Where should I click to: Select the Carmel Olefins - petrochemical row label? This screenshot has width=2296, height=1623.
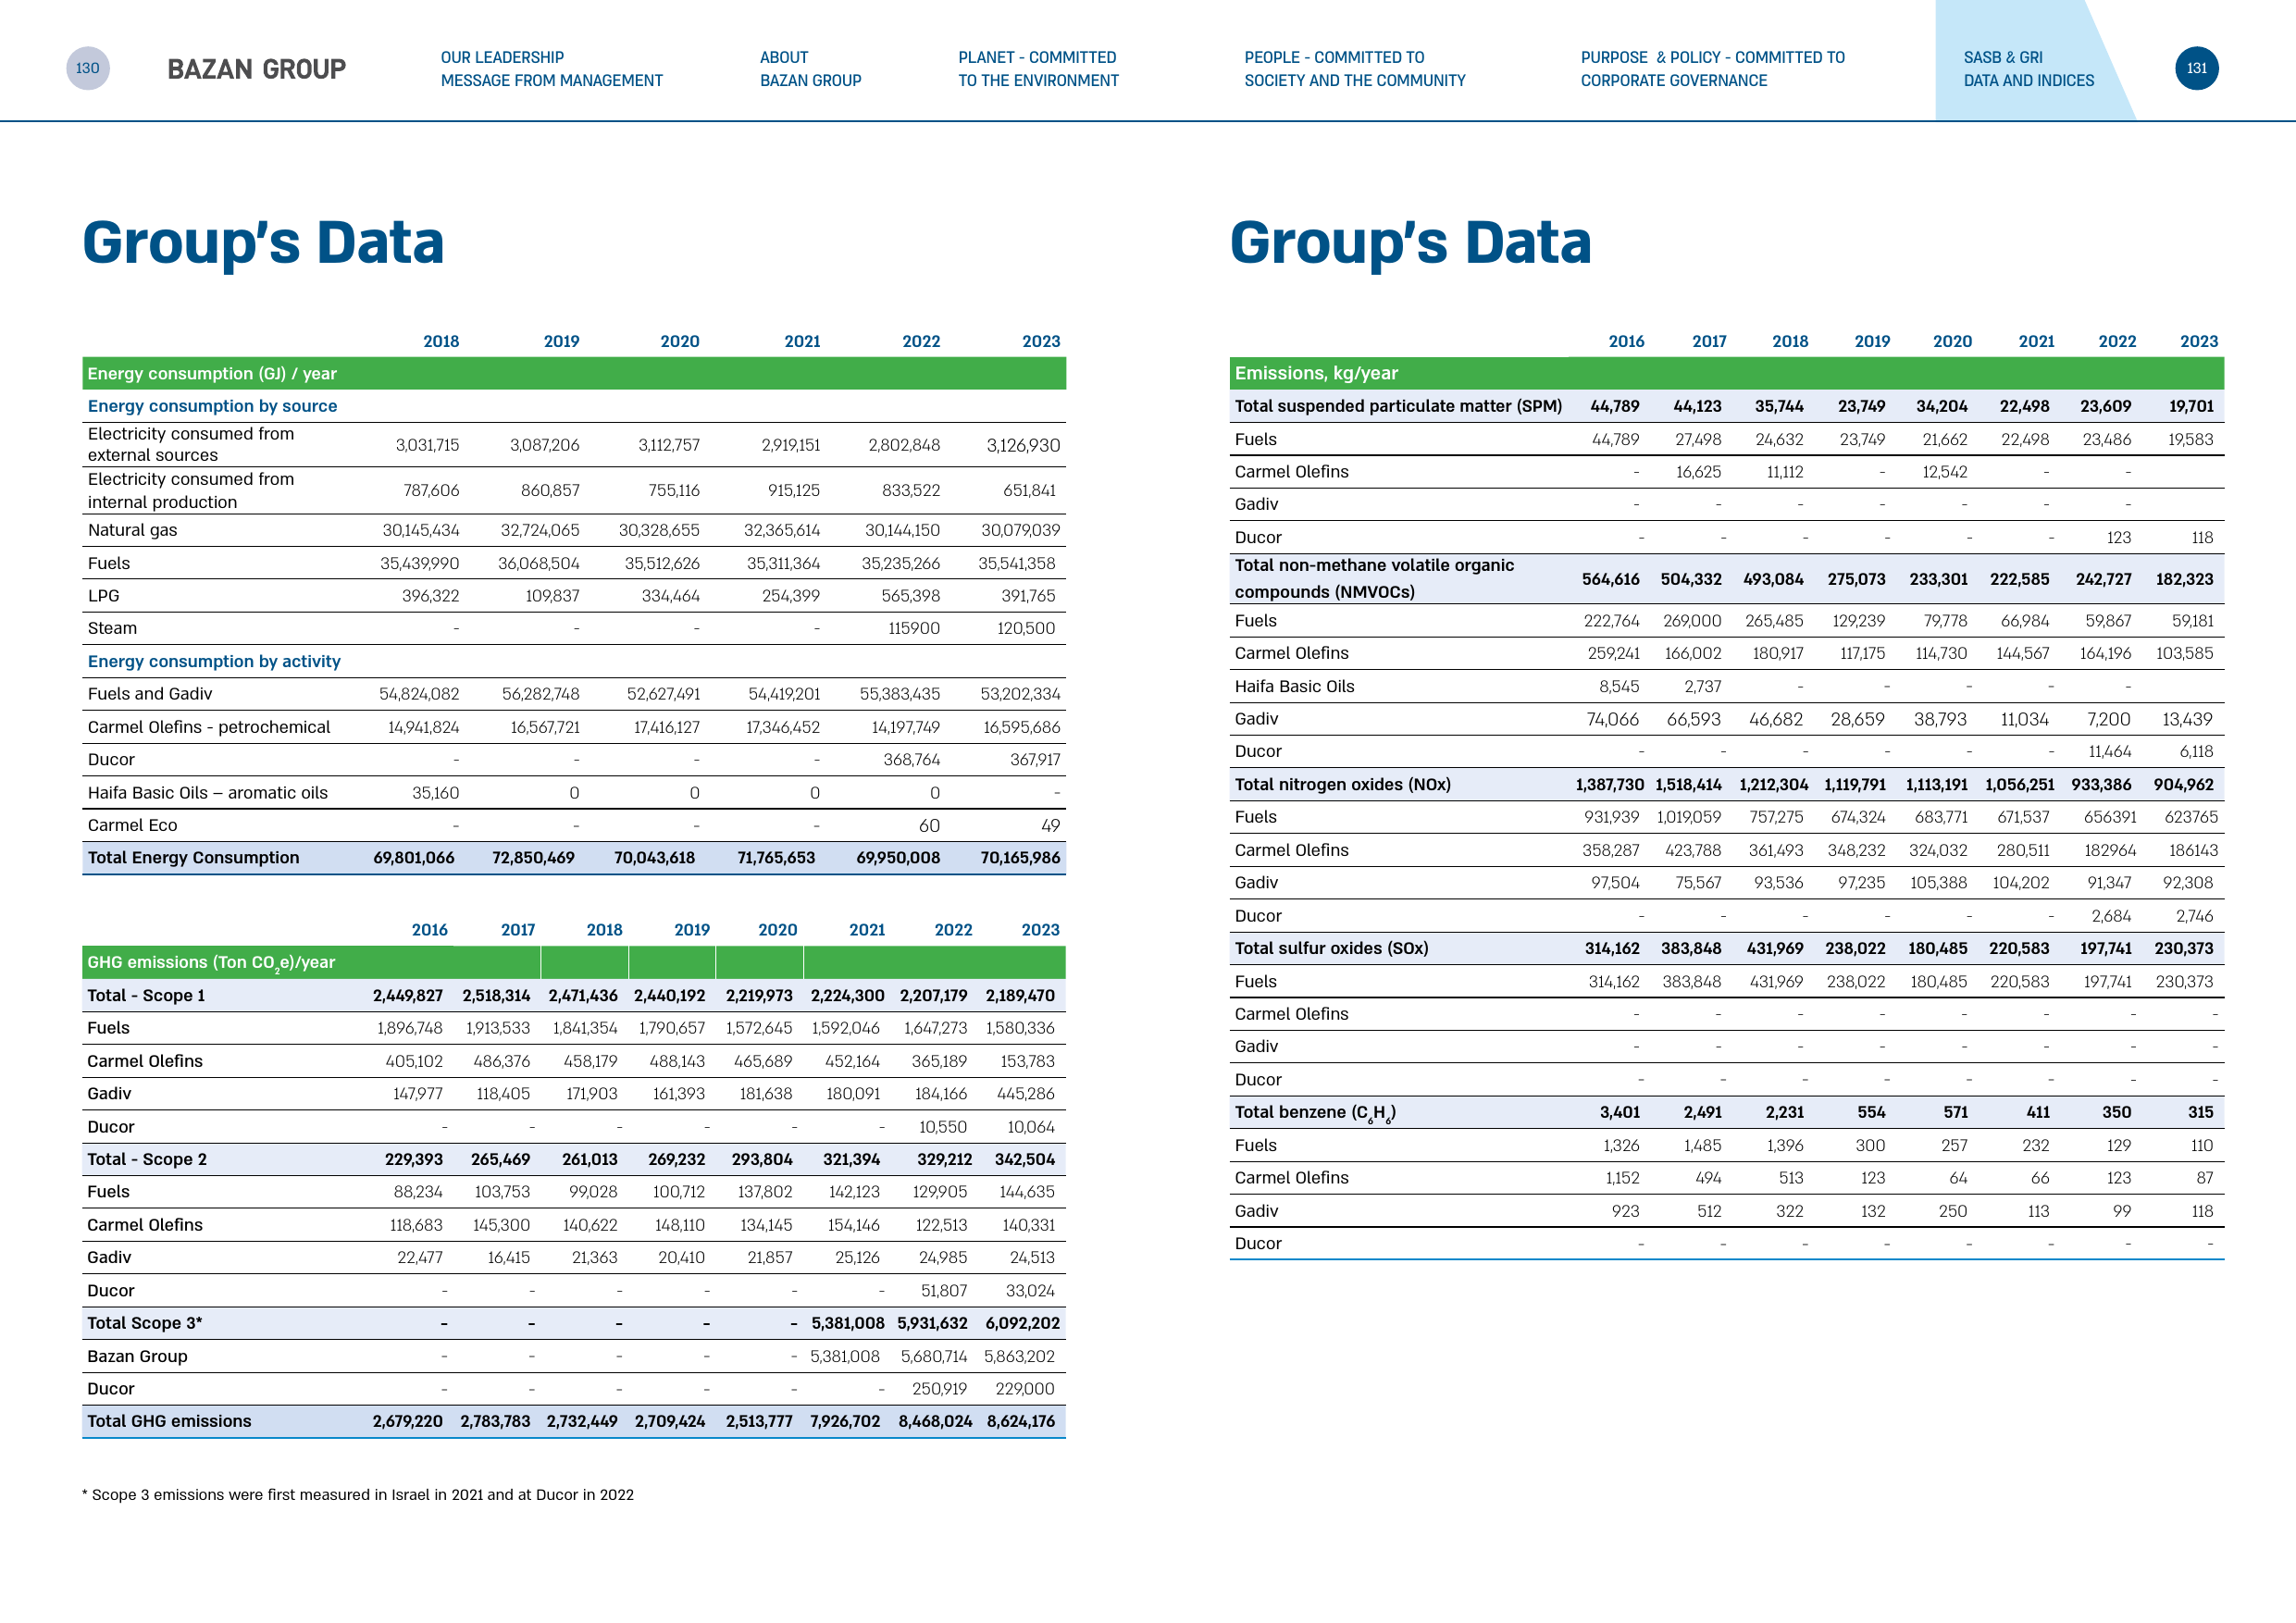[x=209, y=727]
